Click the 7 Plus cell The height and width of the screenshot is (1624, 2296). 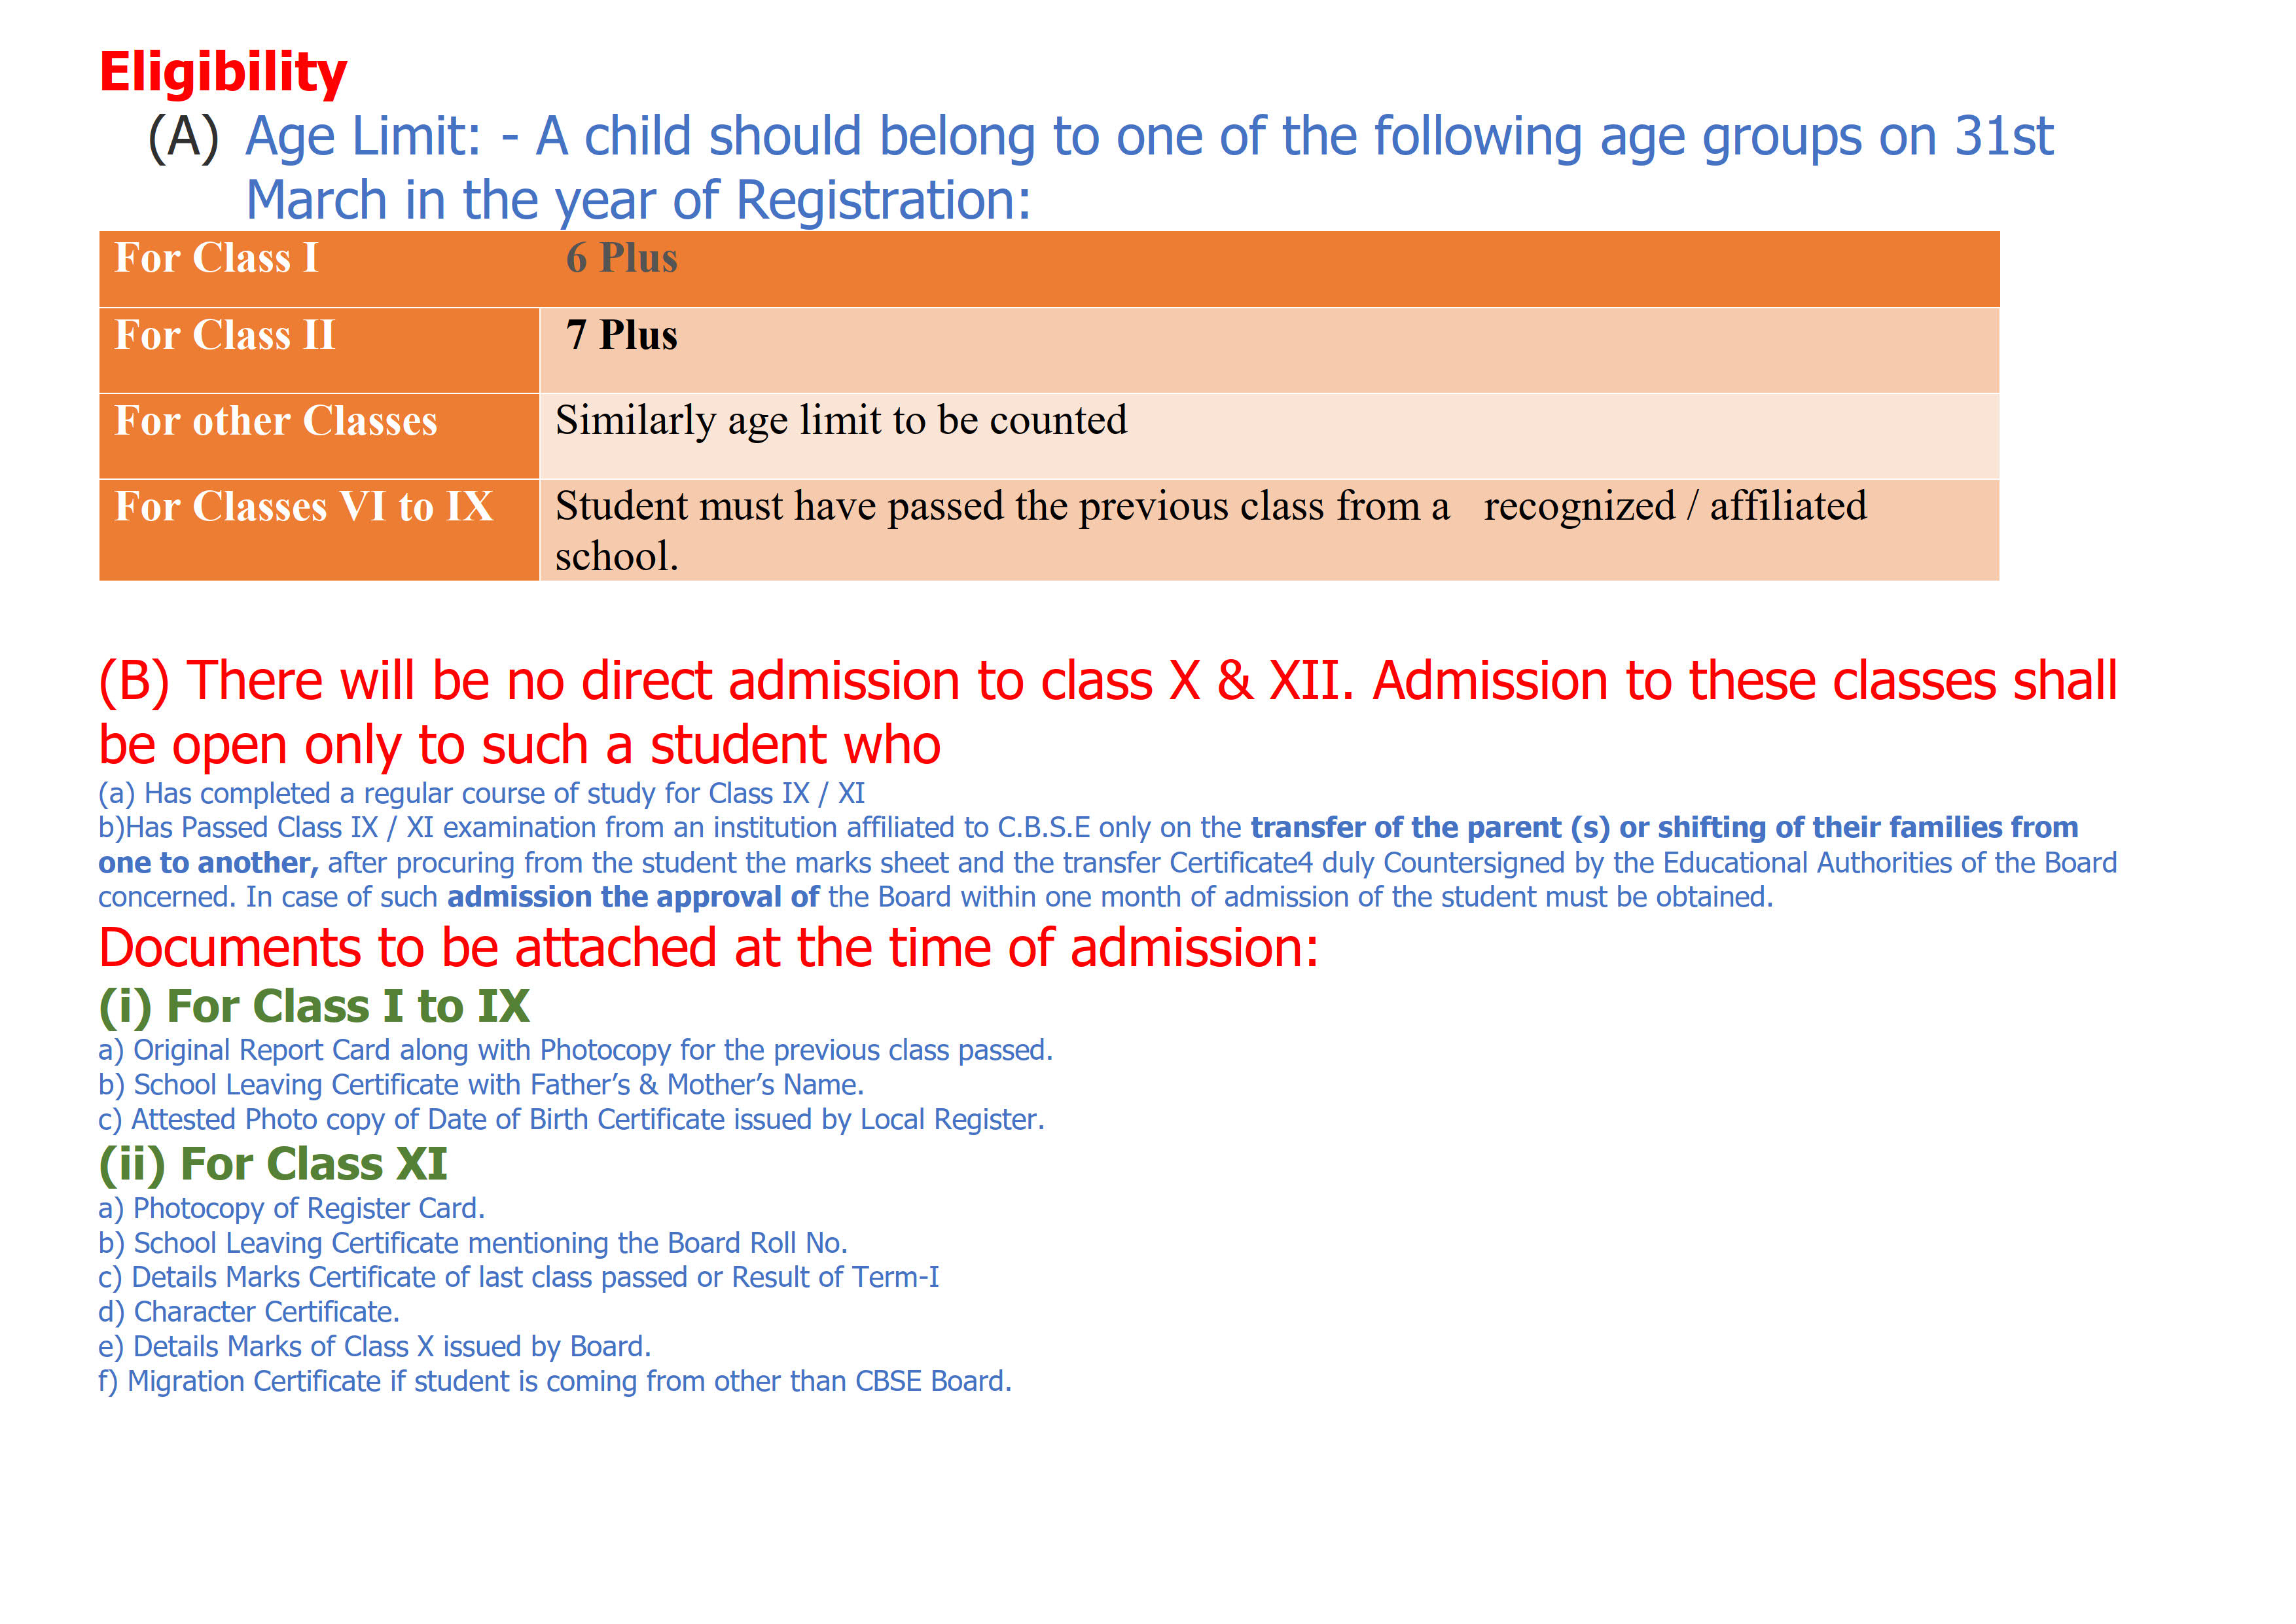pyautogui.click(x=1269, y=350)
